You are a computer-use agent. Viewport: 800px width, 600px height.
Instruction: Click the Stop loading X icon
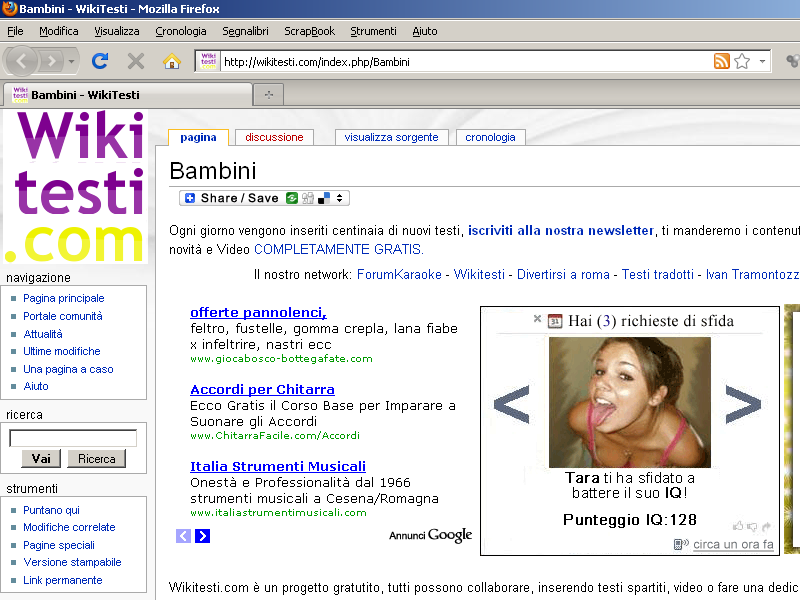pyautogui.click(x=136, y=61)
